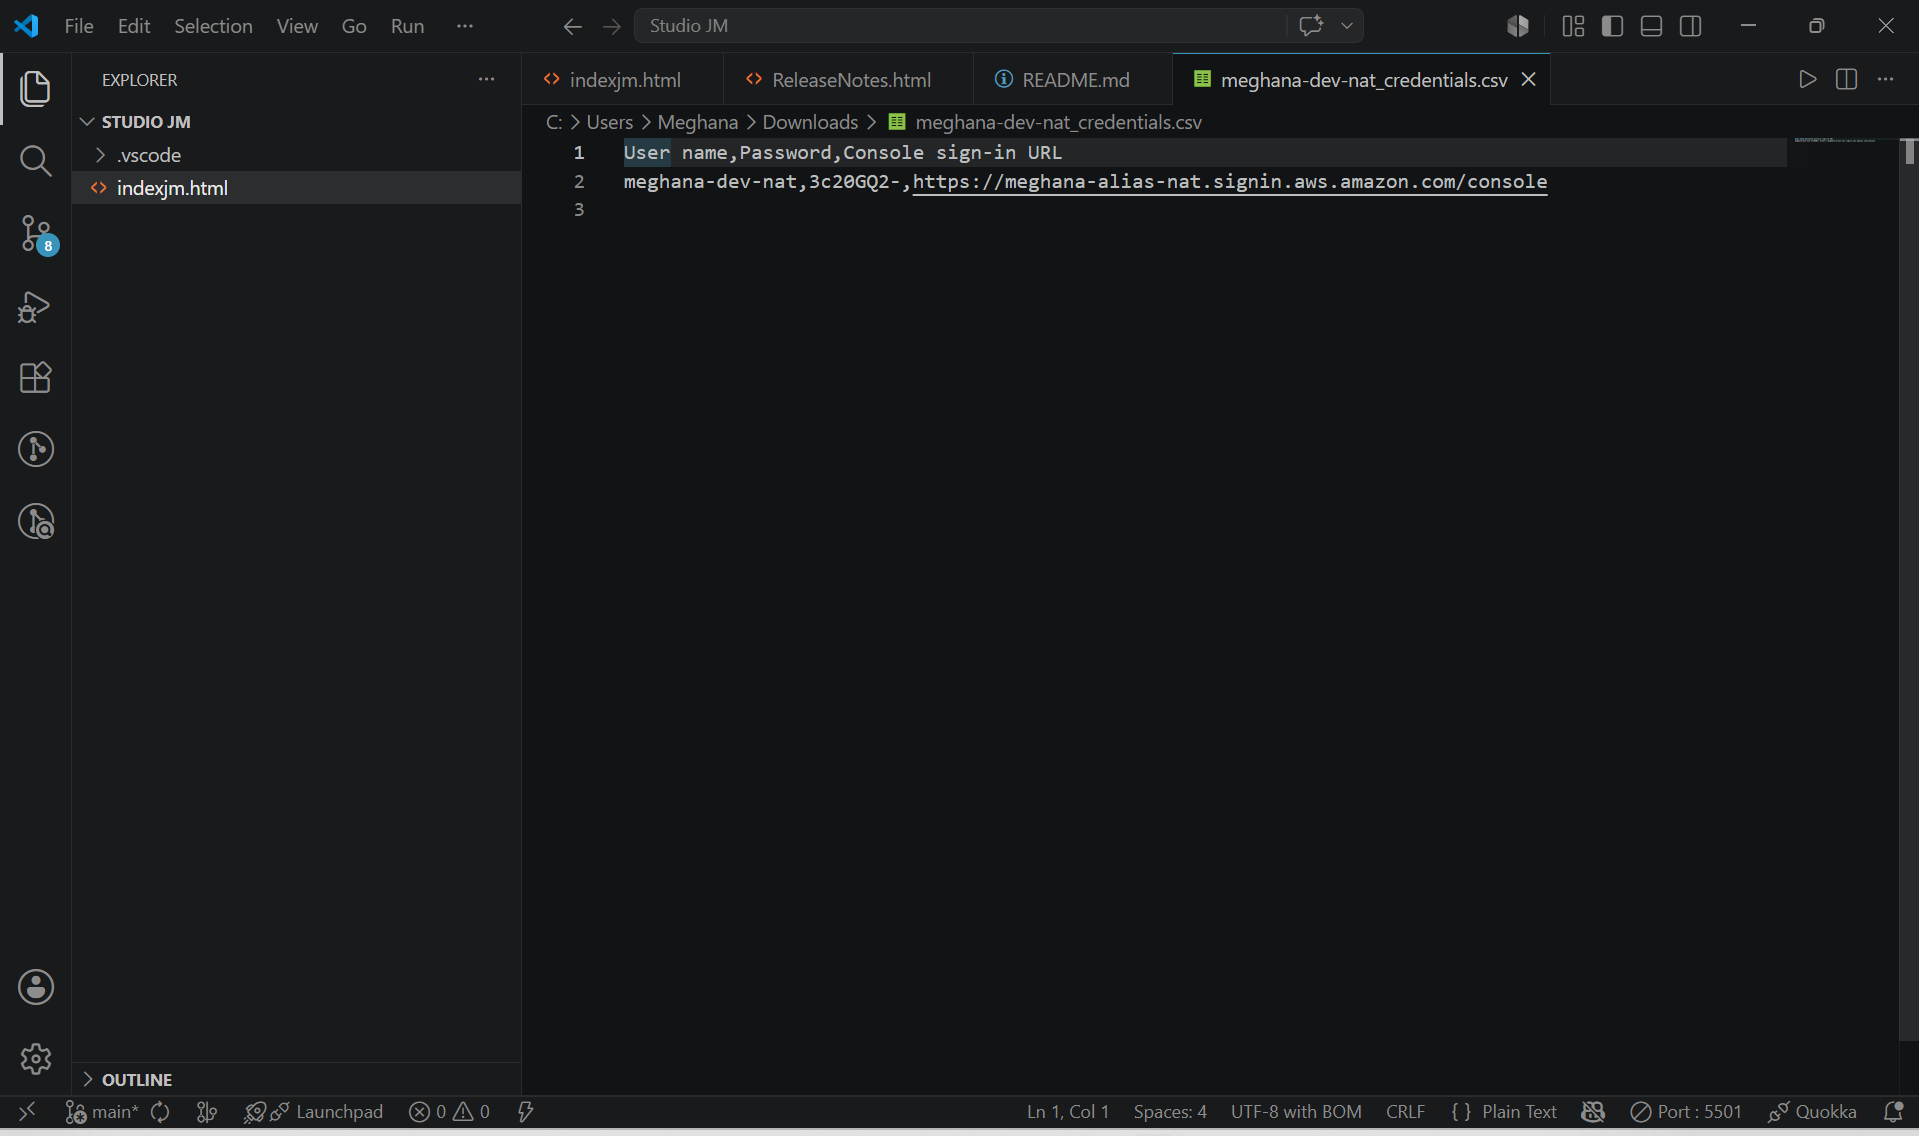The image size is (1919, 1136).
Task: Open the Spaces: 4 indentation picker
Action: tap(1170, 1111)
